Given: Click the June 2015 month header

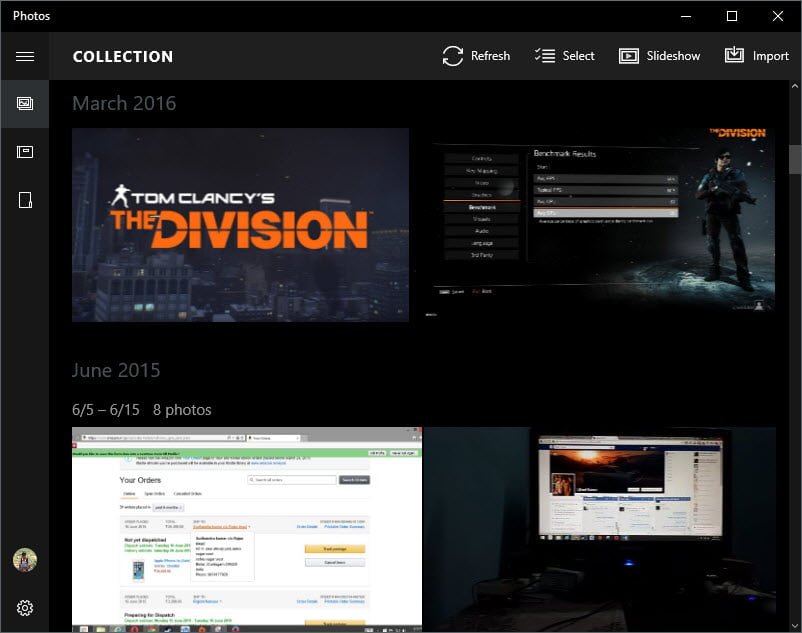Looking at the screenshot, I should [x=116, y=370].
